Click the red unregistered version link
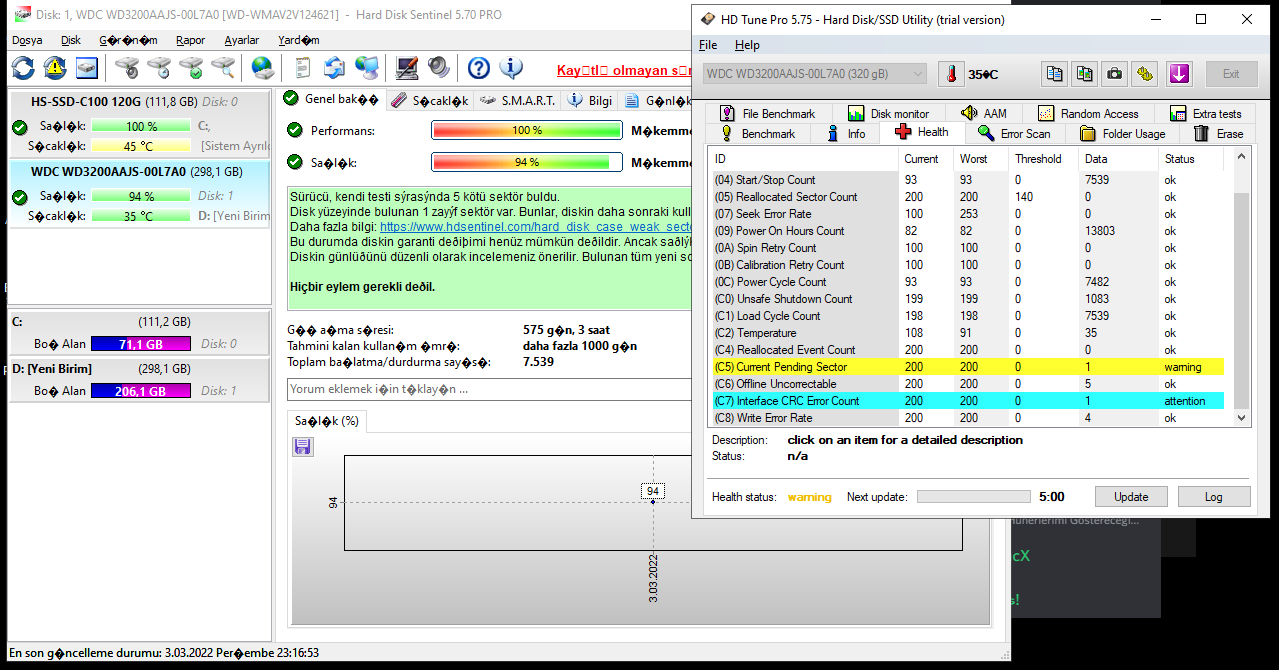 (624, 70)
